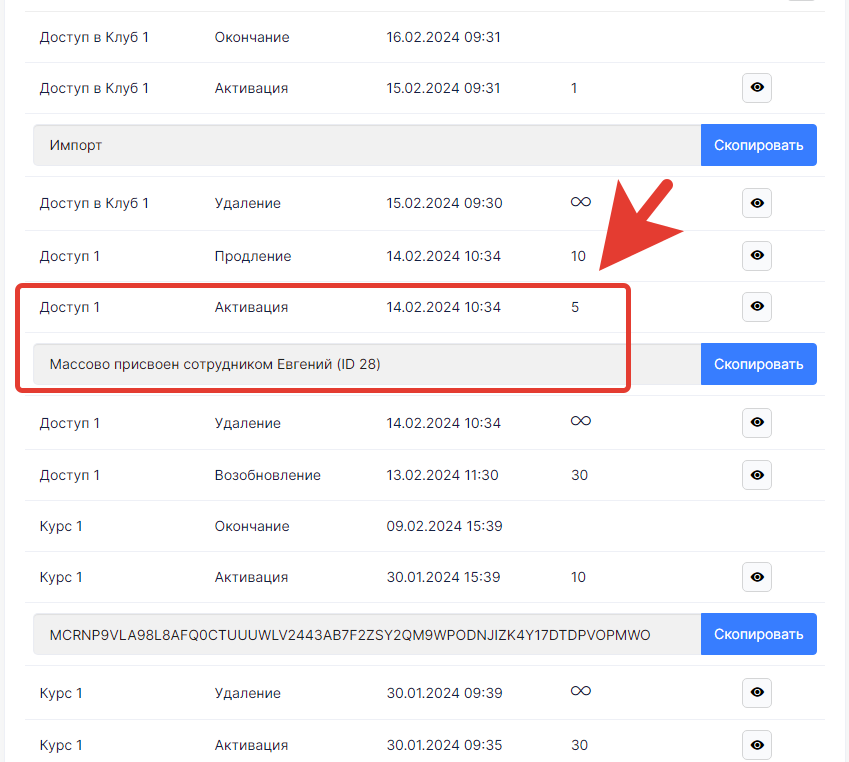Click eye icon for Доступ в Клуб 1 Активация
This screenshot has width=849, height=762.
(x=757, y=88)
